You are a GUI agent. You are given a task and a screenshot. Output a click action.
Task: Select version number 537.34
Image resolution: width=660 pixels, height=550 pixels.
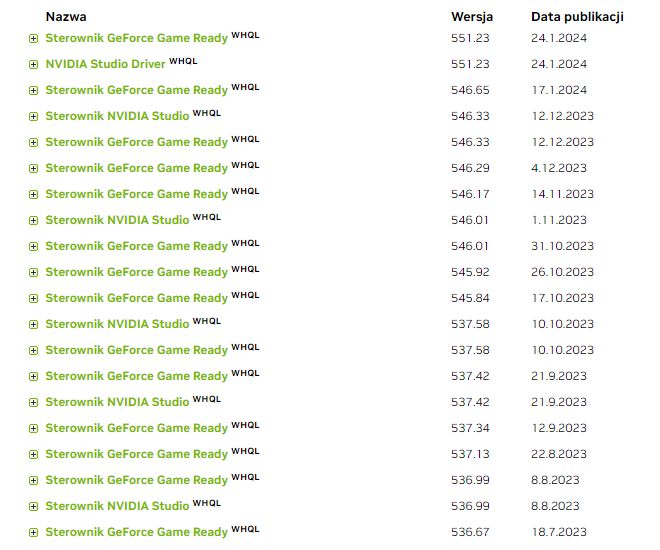[470, 428]
